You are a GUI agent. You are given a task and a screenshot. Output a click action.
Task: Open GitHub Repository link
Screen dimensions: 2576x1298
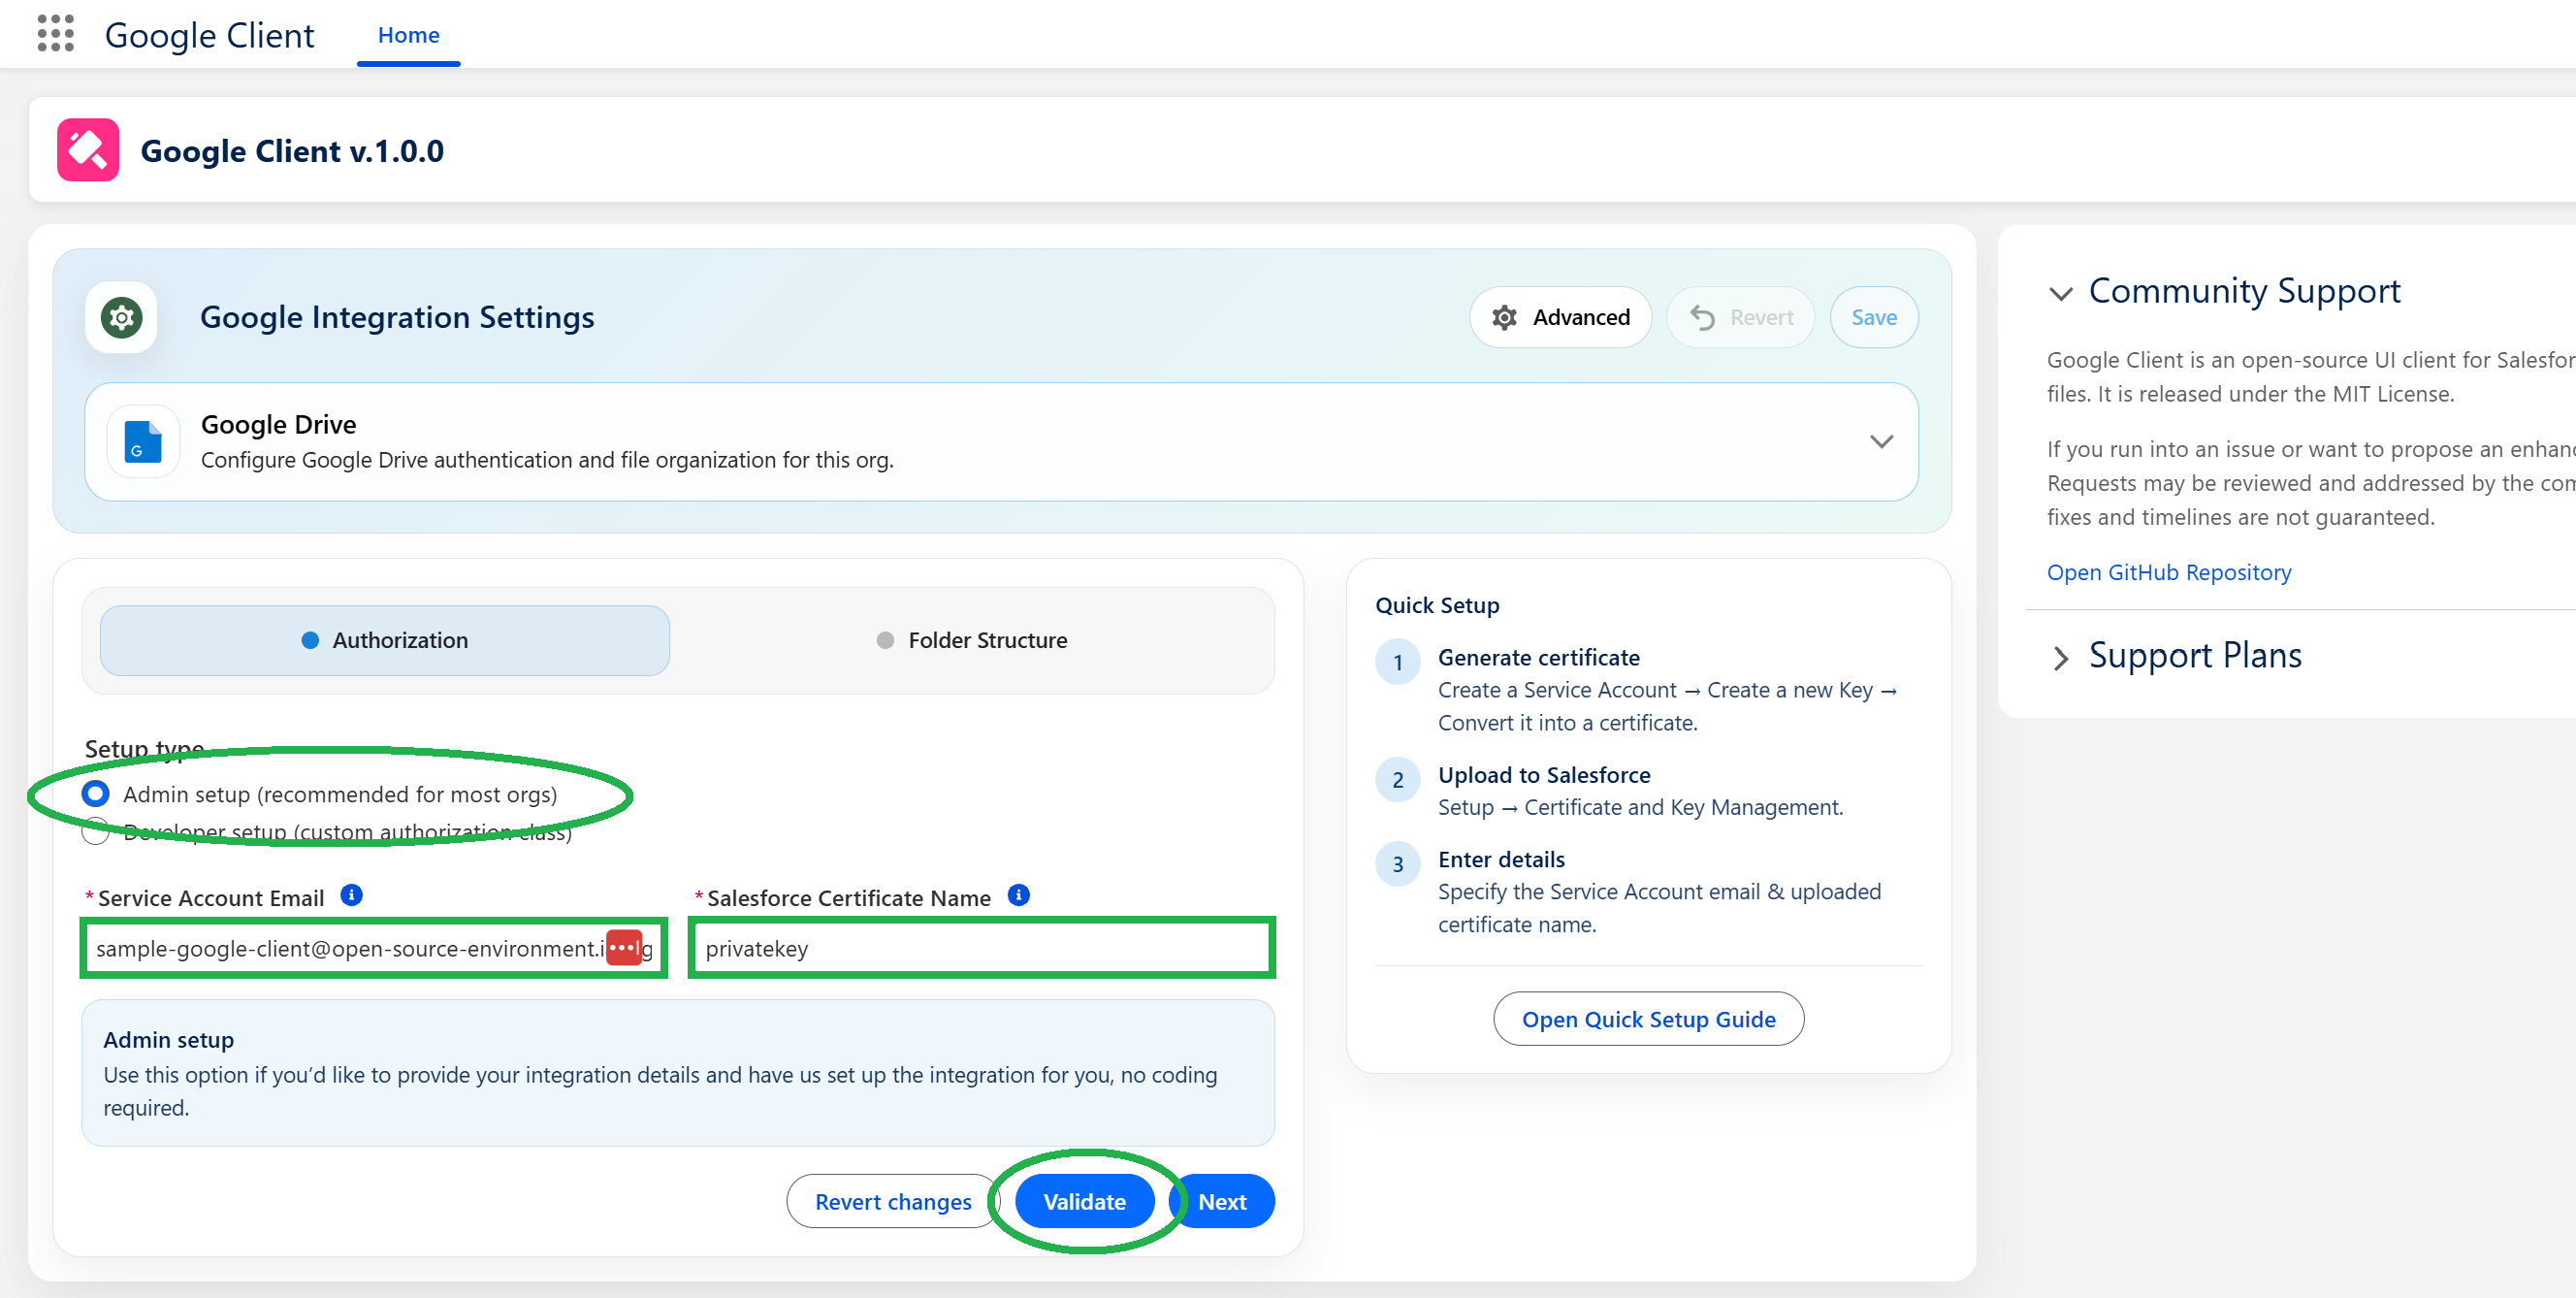[x=2168, y=572]
